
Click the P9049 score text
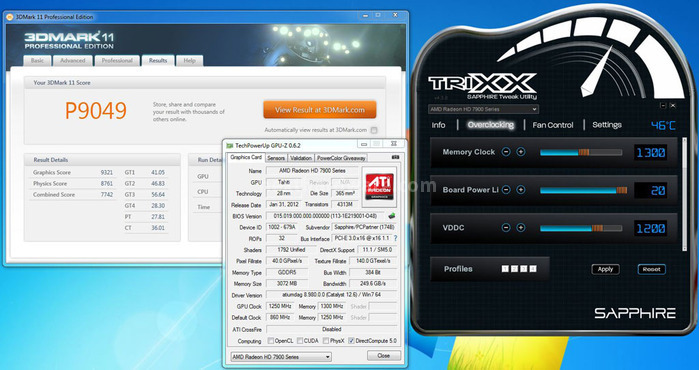pos(96,111)
